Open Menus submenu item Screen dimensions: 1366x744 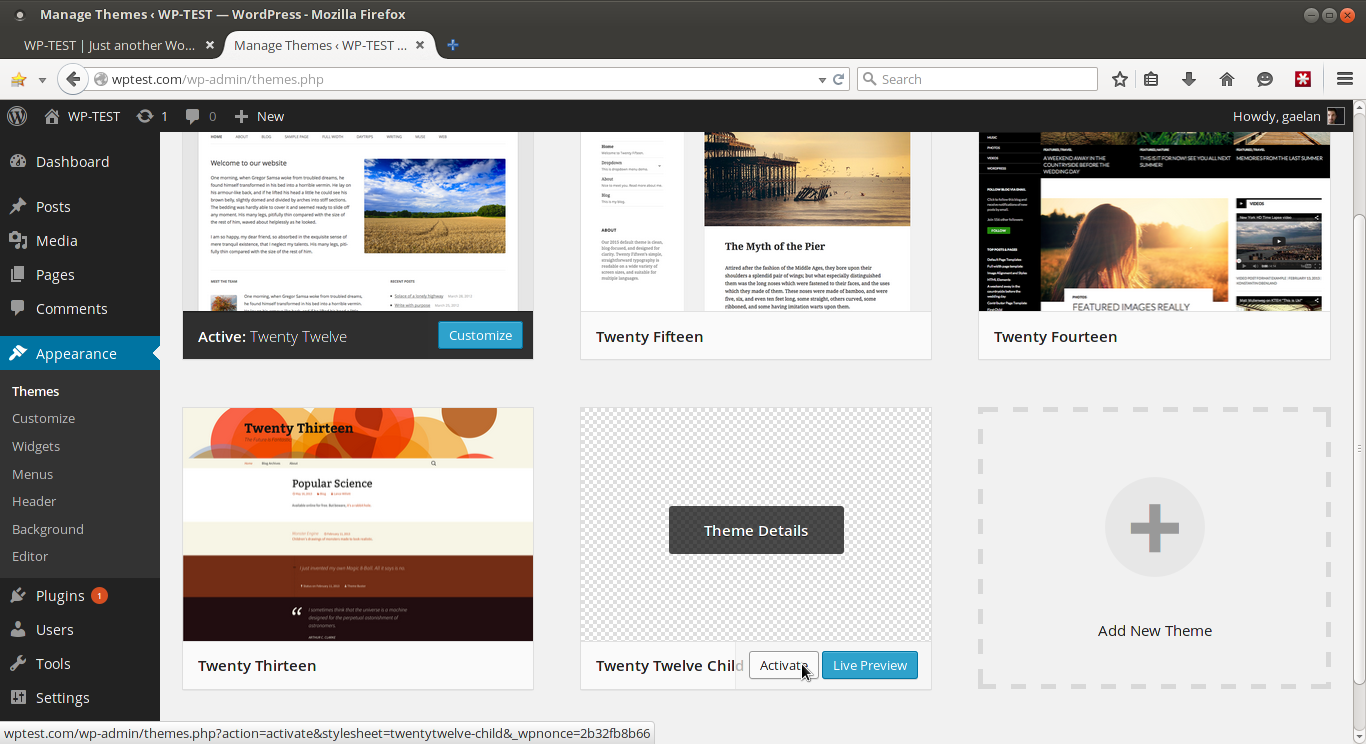pyautogui.click(x=33, y=474)
